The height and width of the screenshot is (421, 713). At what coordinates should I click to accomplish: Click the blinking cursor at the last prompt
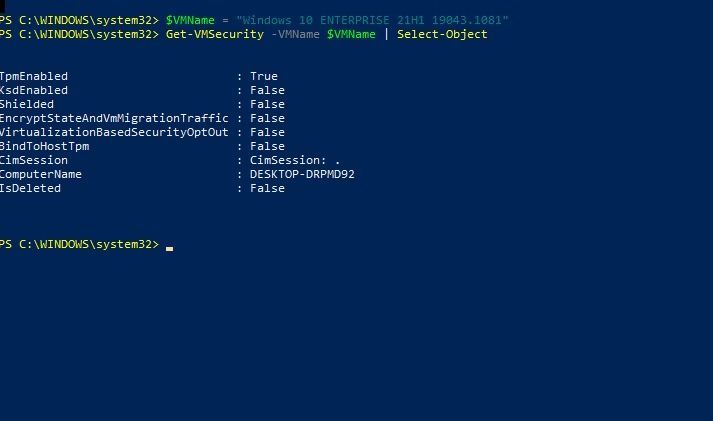(170, 247)
